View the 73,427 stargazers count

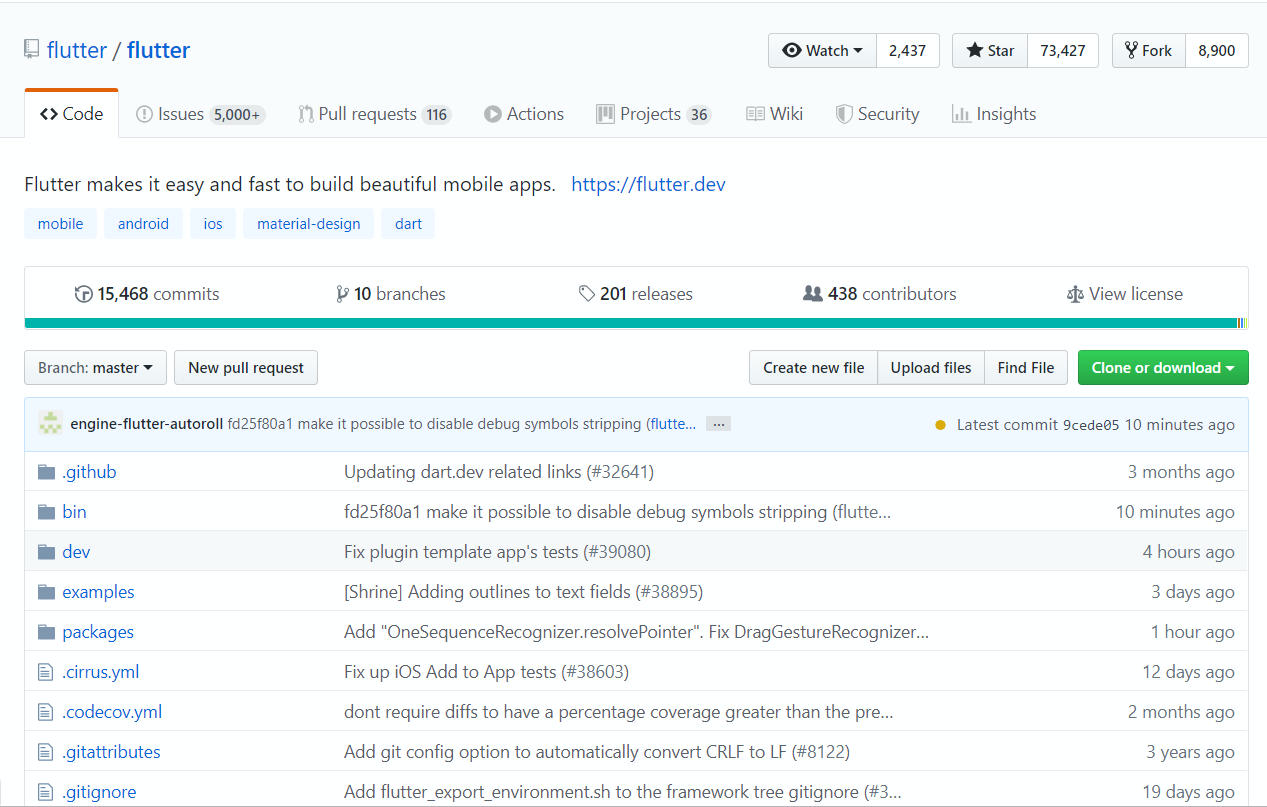tap(1063, 51)
